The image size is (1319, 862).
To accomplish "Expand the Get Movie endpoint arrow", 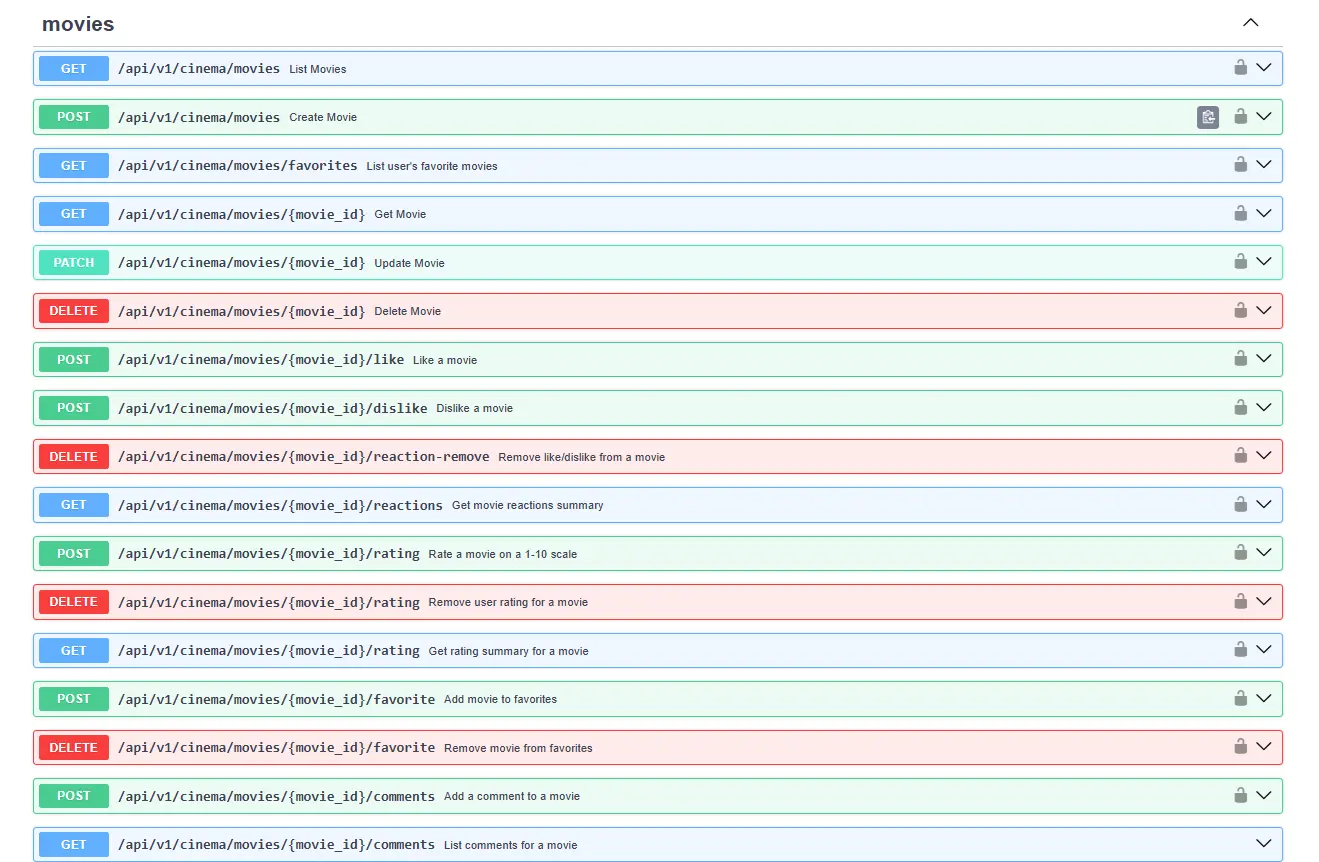I will click(x=1264, y=213).
